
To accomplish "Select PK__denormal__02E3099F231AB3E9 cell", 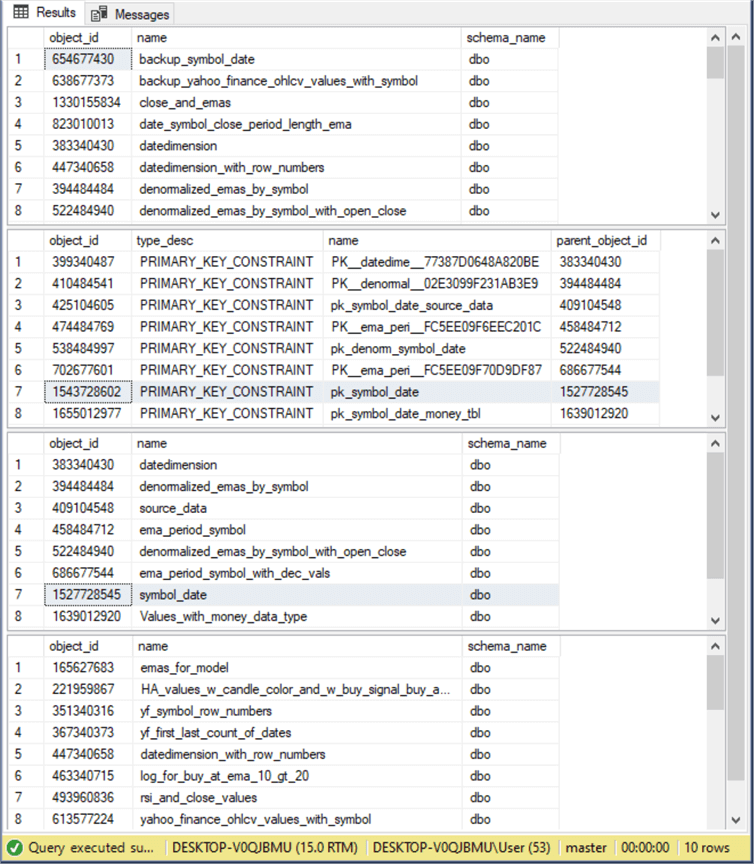I will (437, 283).
